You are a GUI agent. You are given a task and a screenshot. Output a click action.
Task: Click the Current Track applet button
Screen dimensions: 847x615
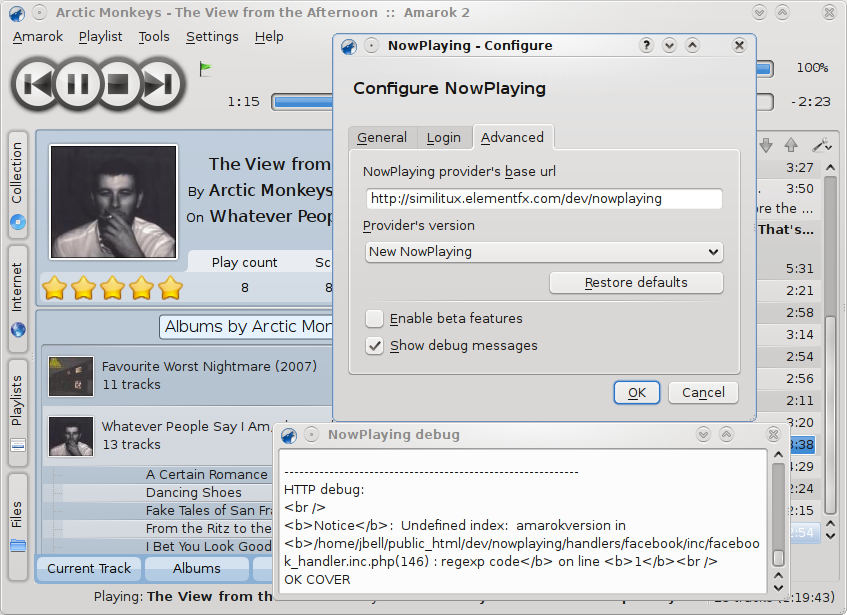[x=89, y=569]
